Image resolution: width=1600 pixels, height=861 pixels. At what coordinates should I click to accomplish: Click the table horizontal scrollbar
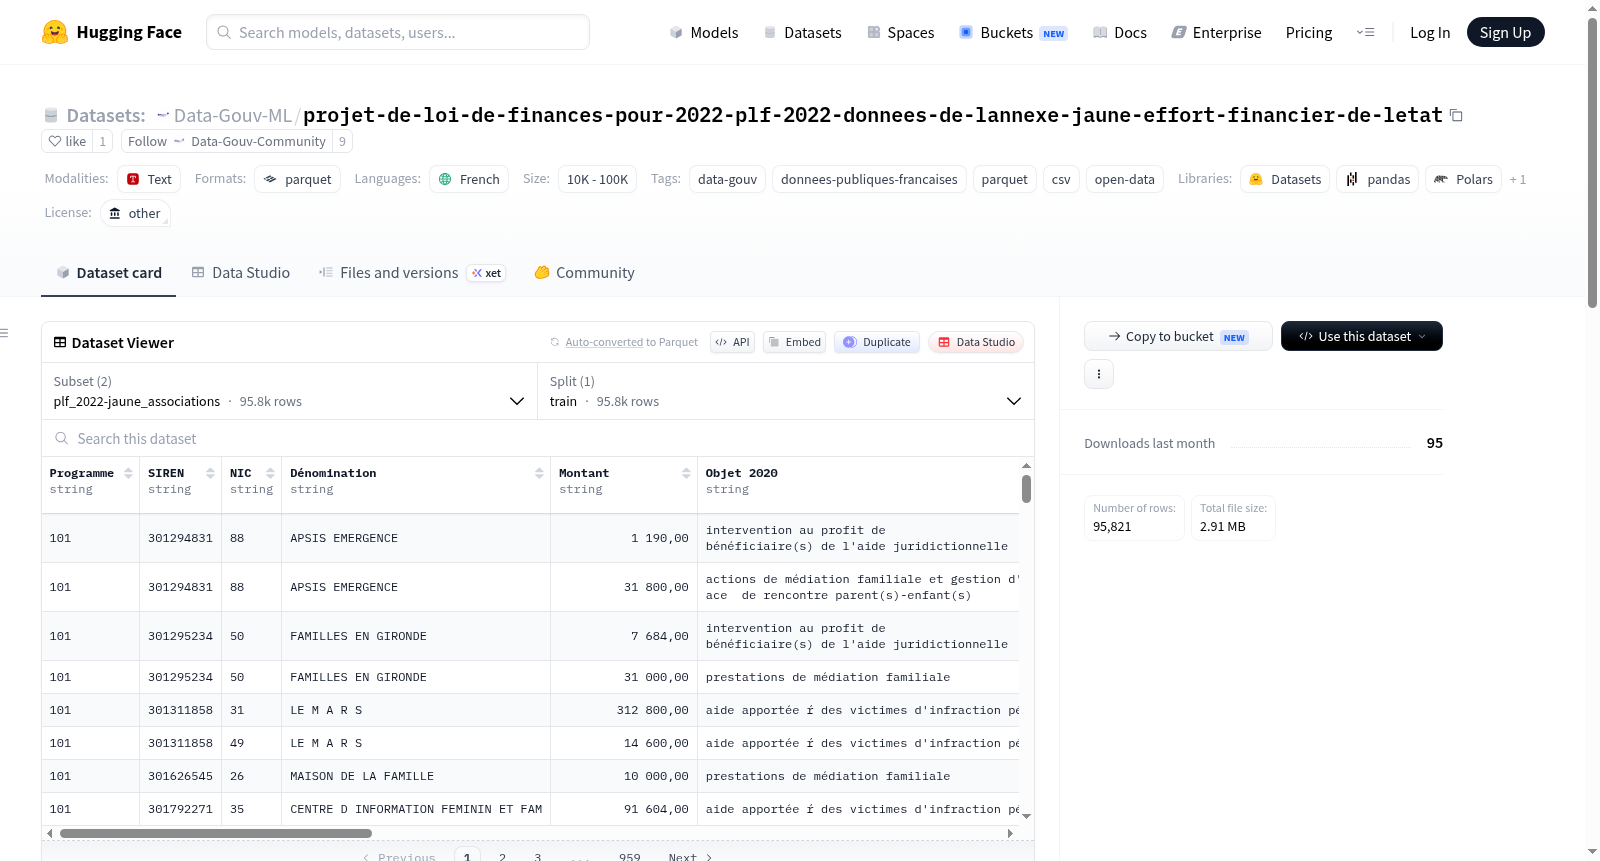(216, 833)
